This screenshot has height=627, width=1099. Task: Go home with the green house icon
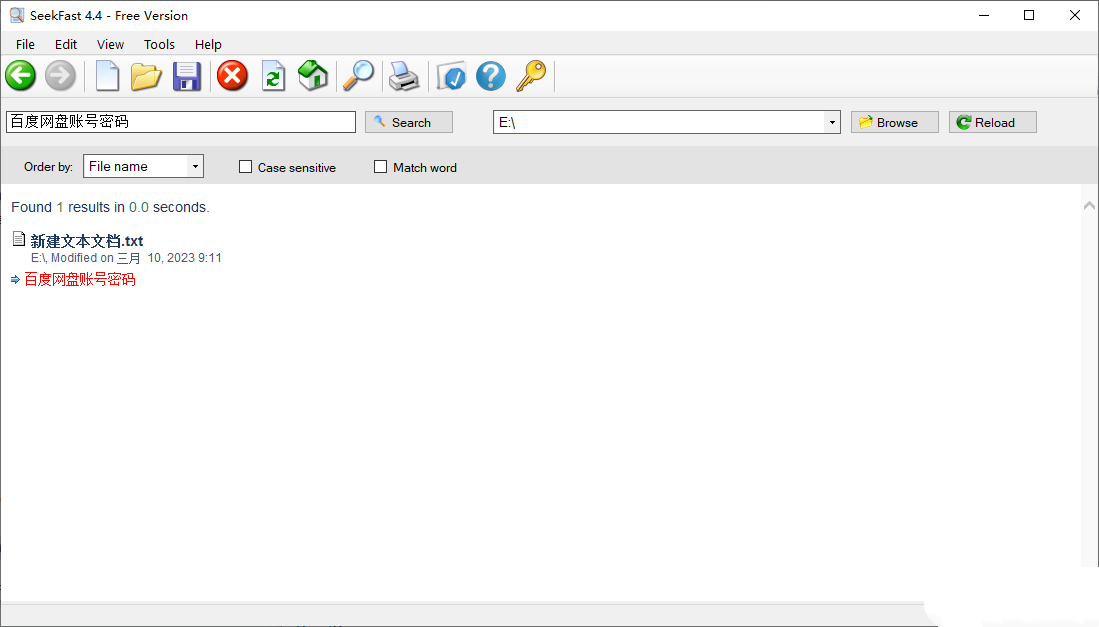[313, 76]
